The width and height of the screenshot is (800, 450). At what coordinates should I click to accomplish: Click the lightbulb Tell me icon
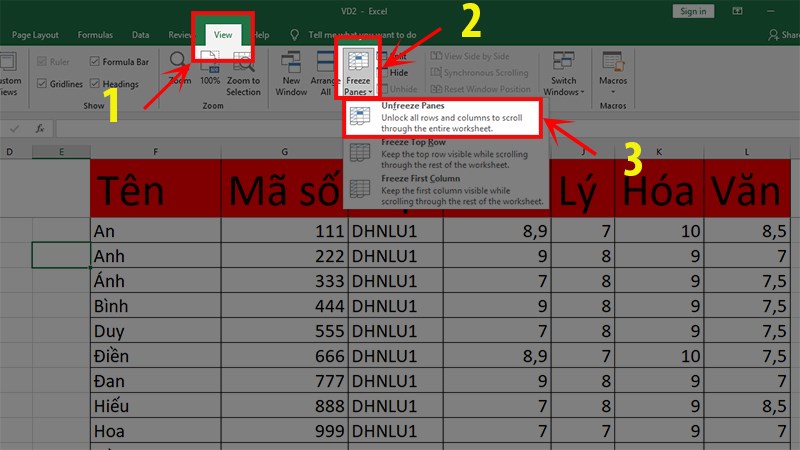pyautogui.click(x=294, y=35)
